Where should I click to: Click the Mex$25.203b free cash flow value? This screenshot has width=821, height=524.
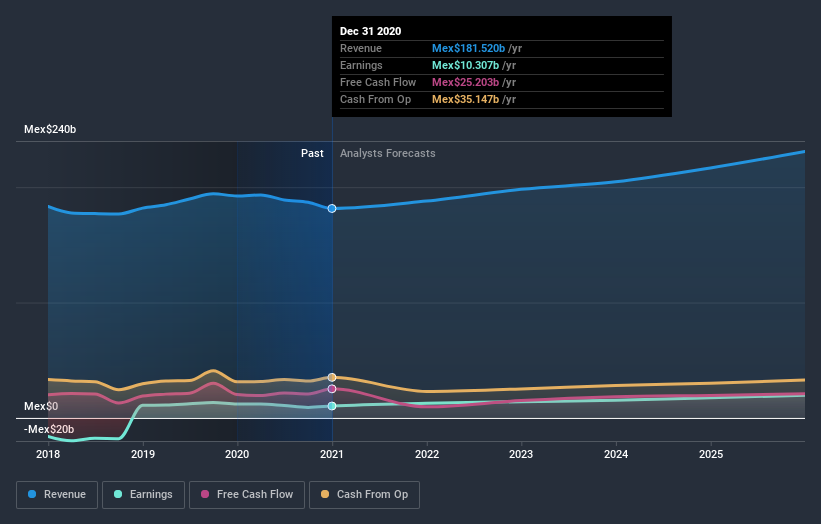pos(465,82)
